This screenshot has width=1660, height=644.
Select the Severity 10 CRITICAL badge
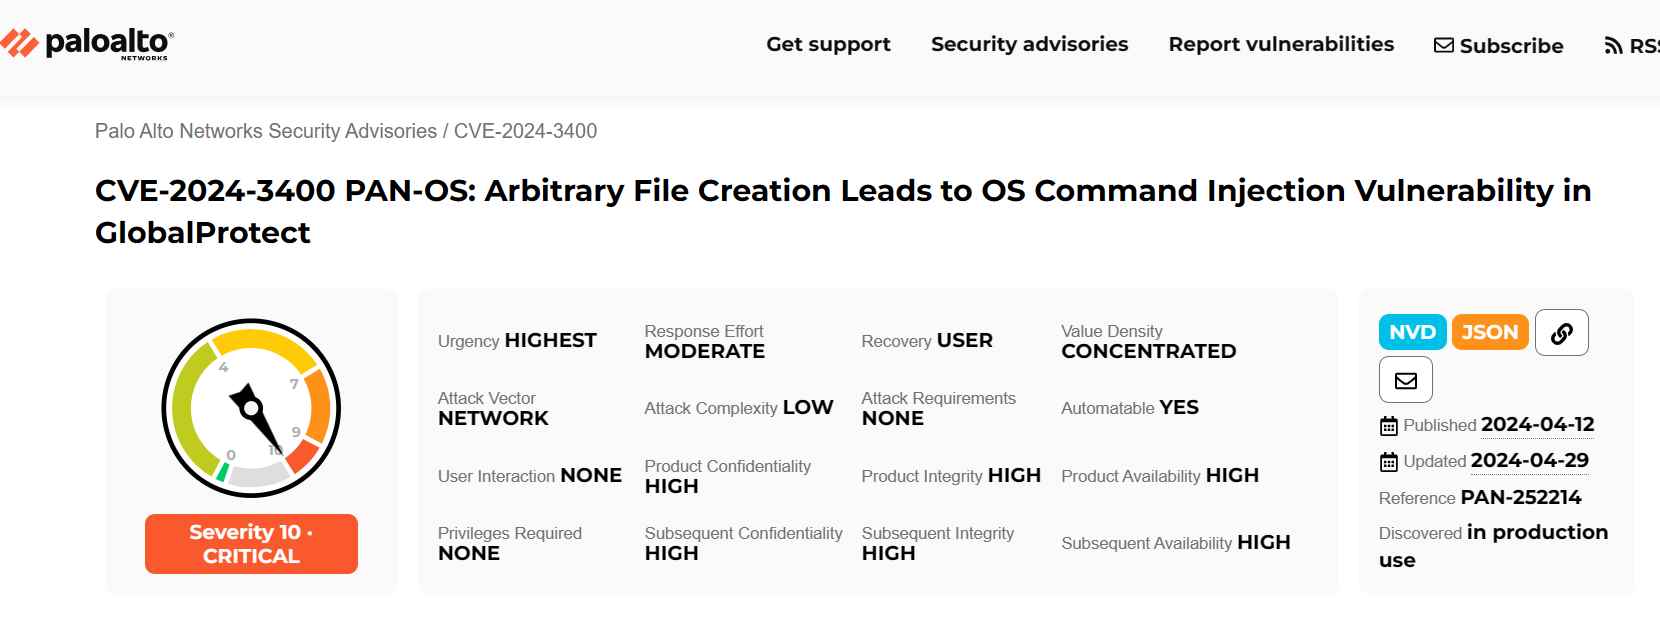250,544
